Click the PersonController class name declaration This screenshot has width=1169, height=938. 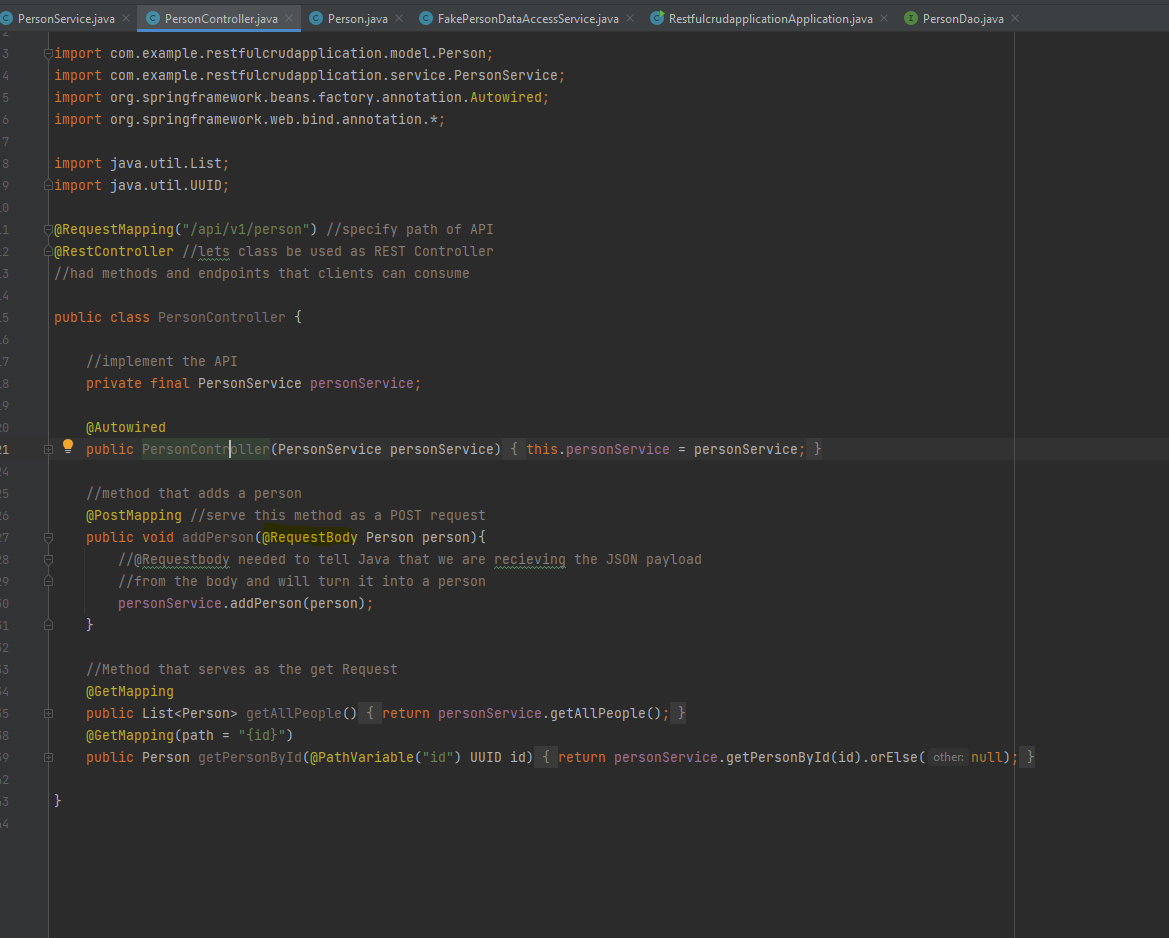tap(221, 318)
